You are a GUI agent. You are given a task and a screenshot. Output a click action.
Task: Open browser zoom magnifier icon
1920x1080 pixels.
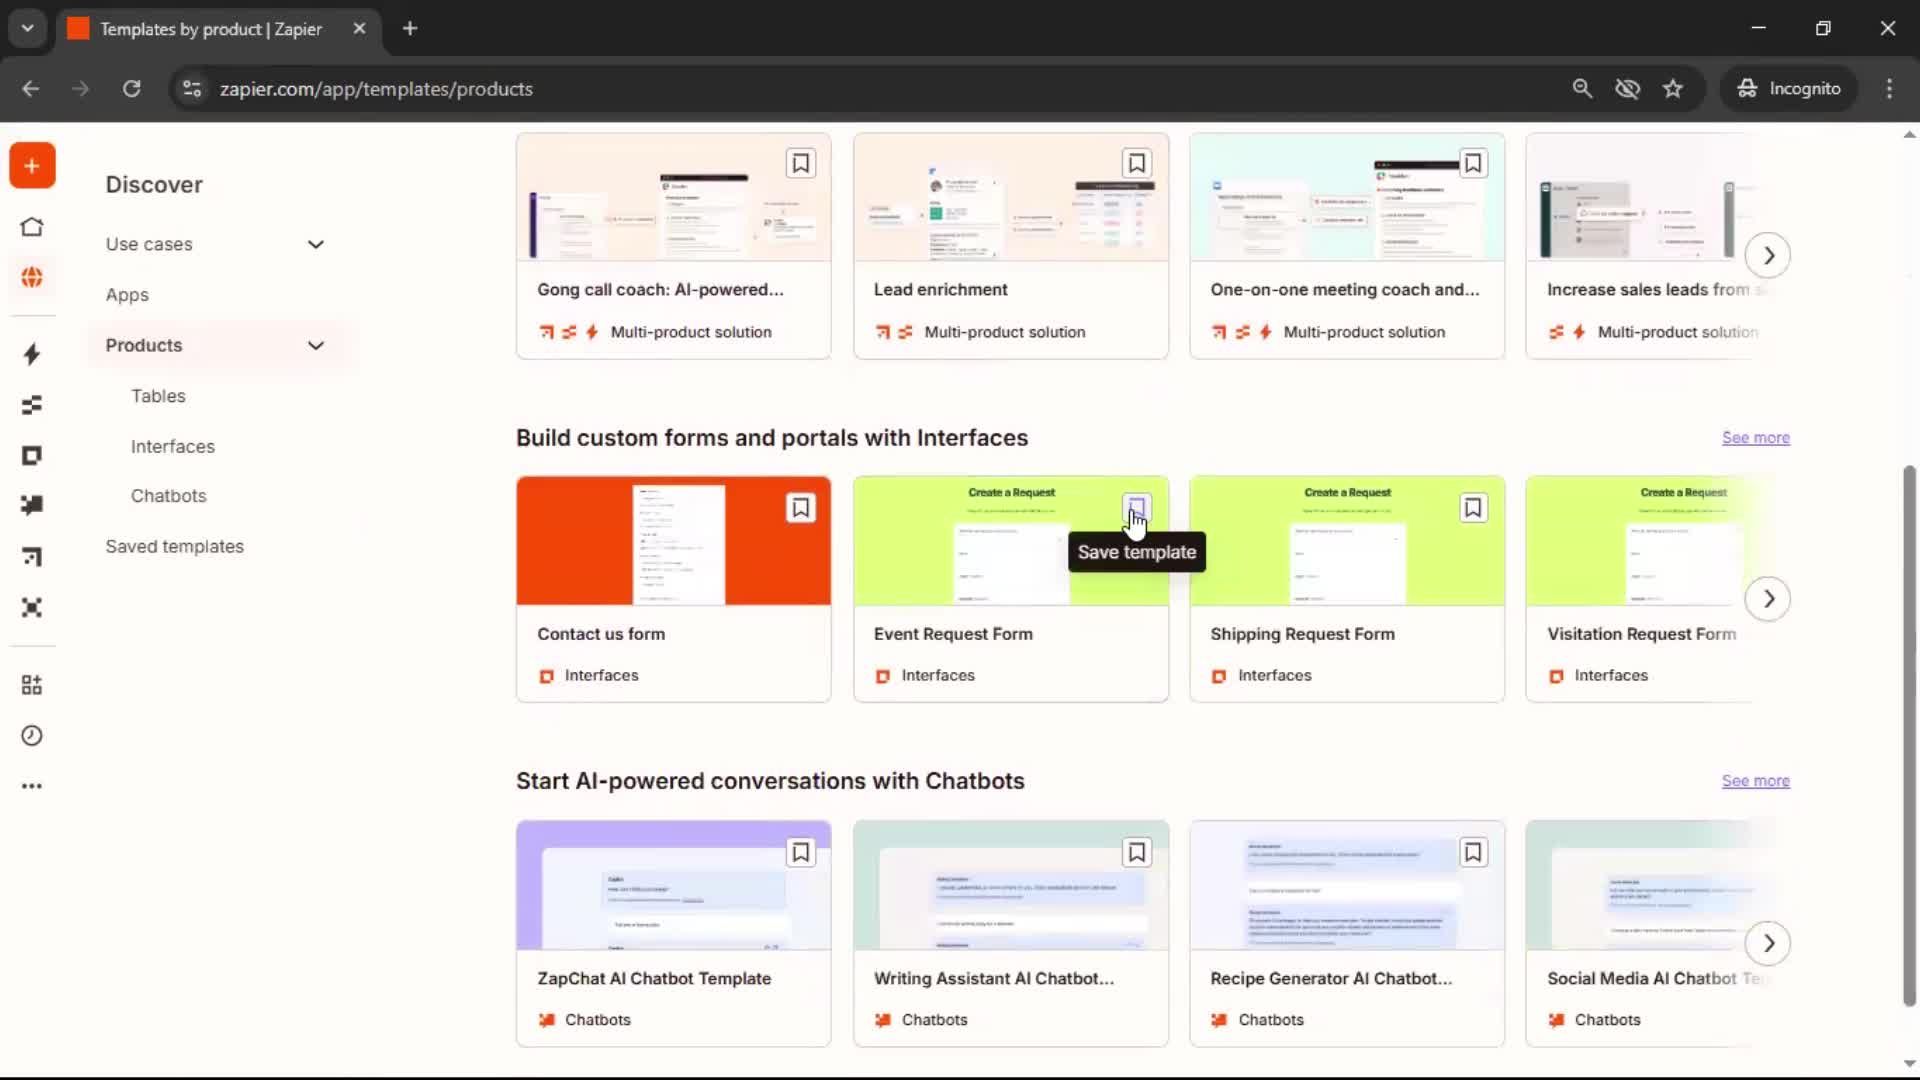point(1582,89)
